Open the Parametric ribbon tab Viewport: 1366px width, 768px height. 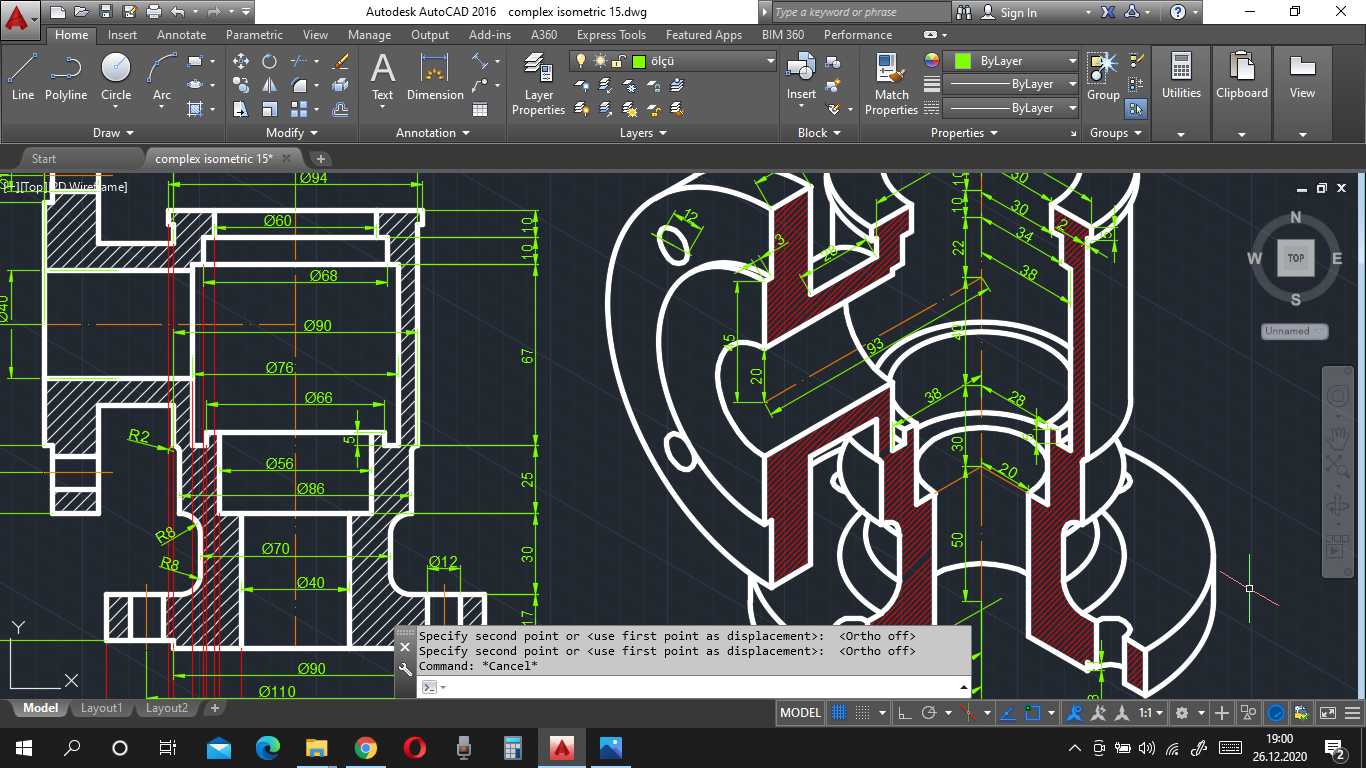(x=254, y=34)
